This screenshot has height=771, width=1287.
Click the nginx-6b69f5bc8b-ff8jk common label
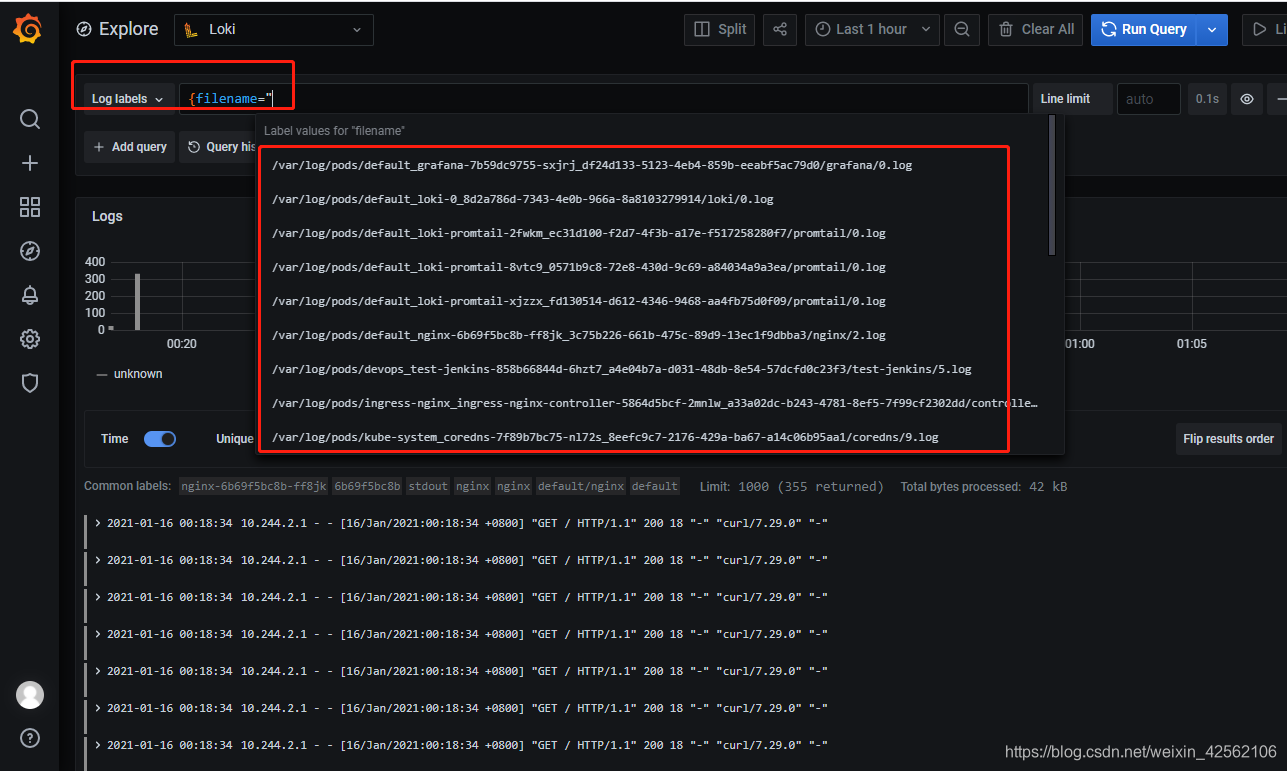(253, 487)
